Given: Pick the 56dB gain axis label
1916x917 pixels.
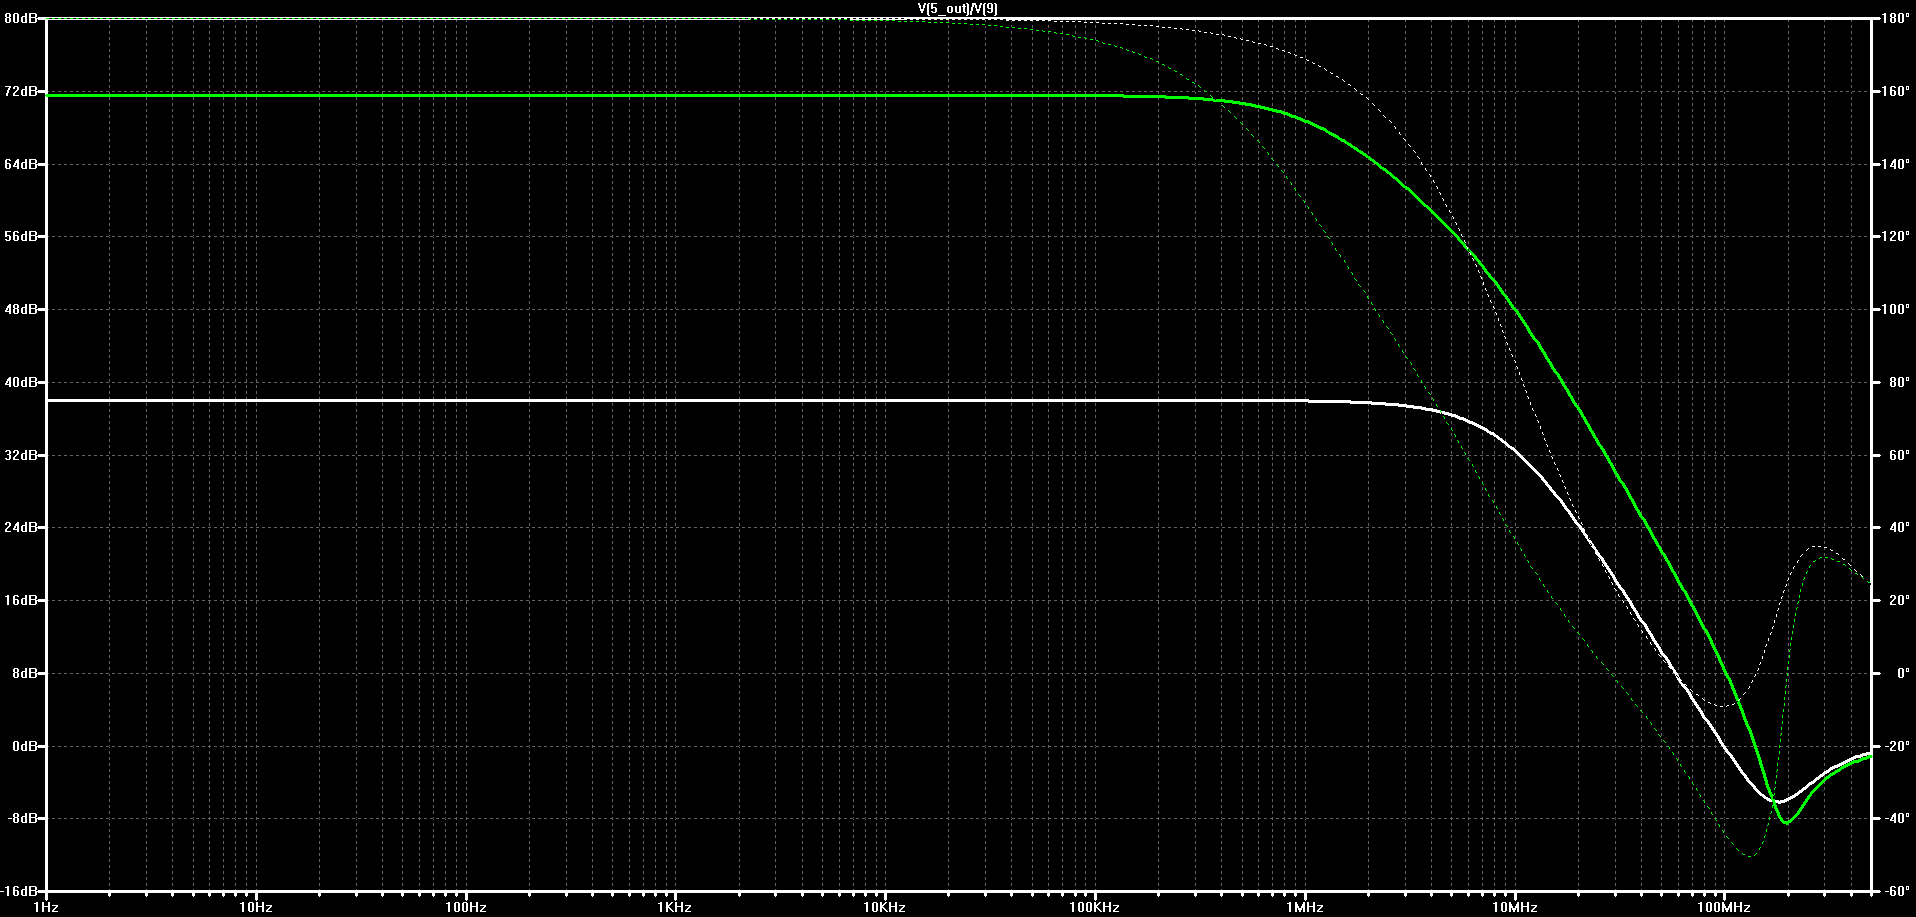Looking at the screenshot, I should 21,237.
